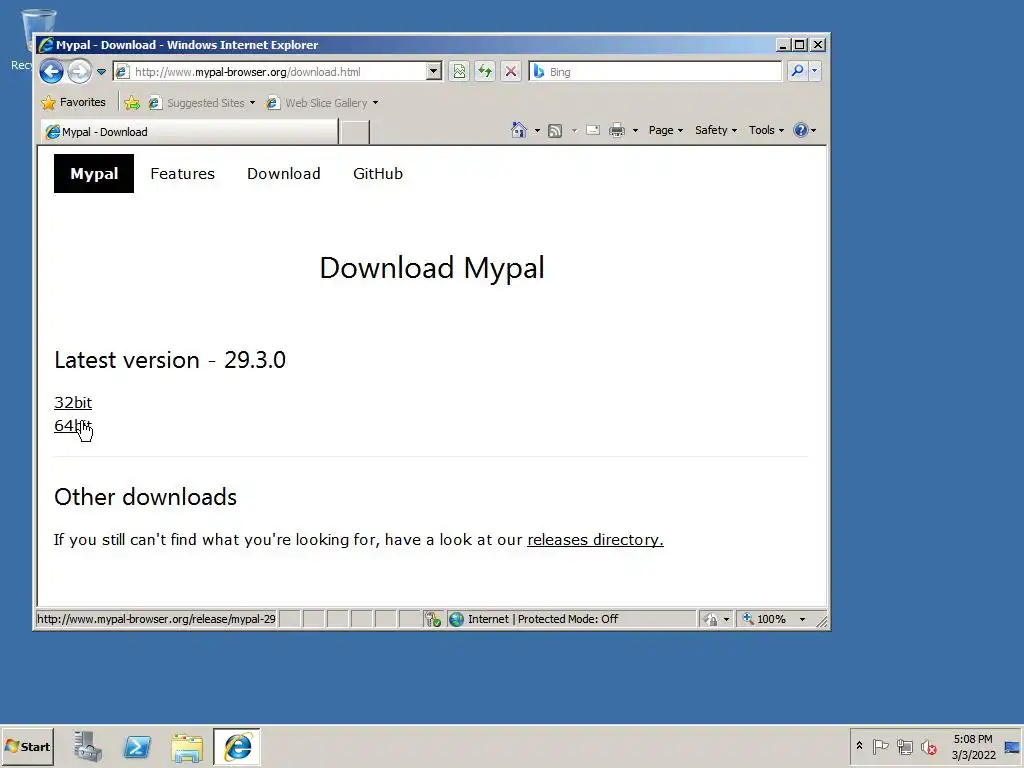The width and height of the screenshot is (1024, 768).
Task: Expand the address bar history dropdown
Action: point(434,72)
